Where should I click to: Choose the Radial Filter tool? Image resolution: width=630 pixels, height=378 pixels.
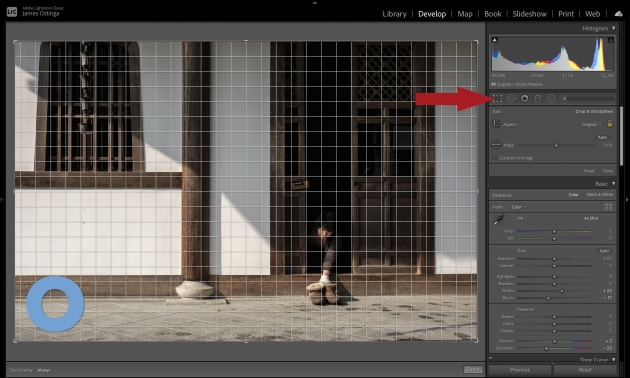click(x=551, y=98)
